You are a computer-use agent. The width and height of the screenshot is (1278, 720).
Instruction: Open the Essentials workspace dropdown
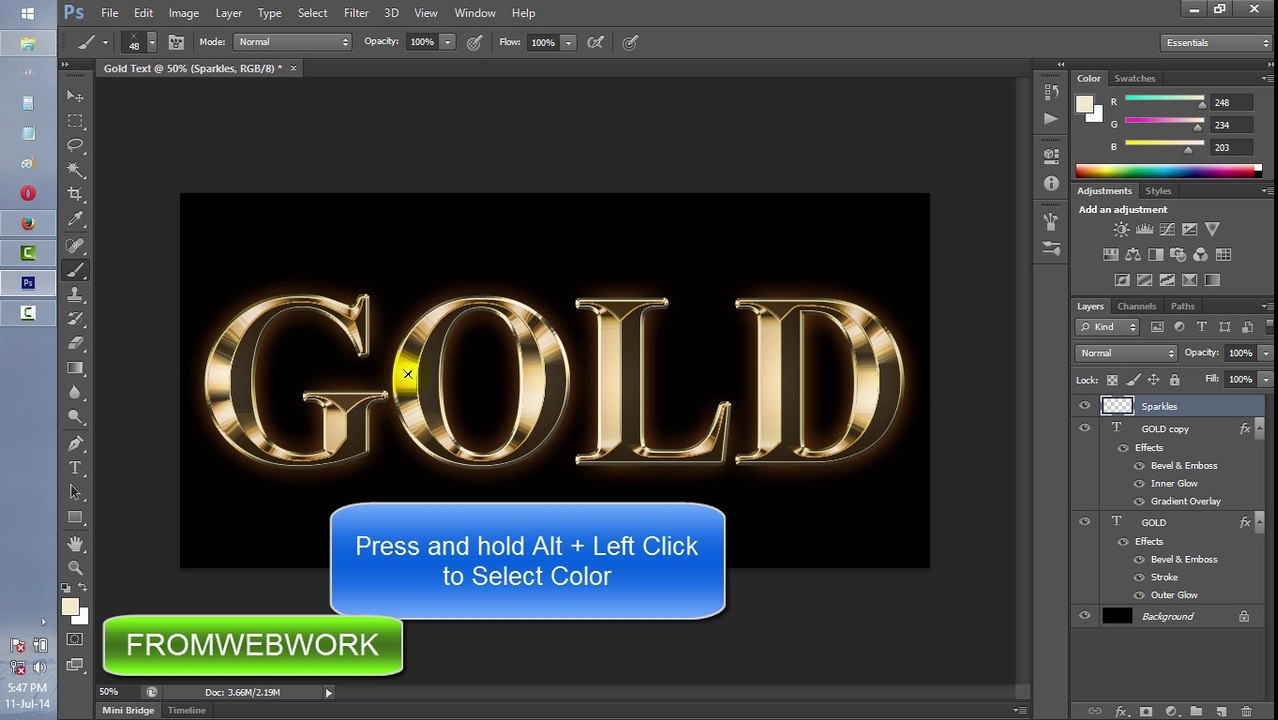[1216, 43]
